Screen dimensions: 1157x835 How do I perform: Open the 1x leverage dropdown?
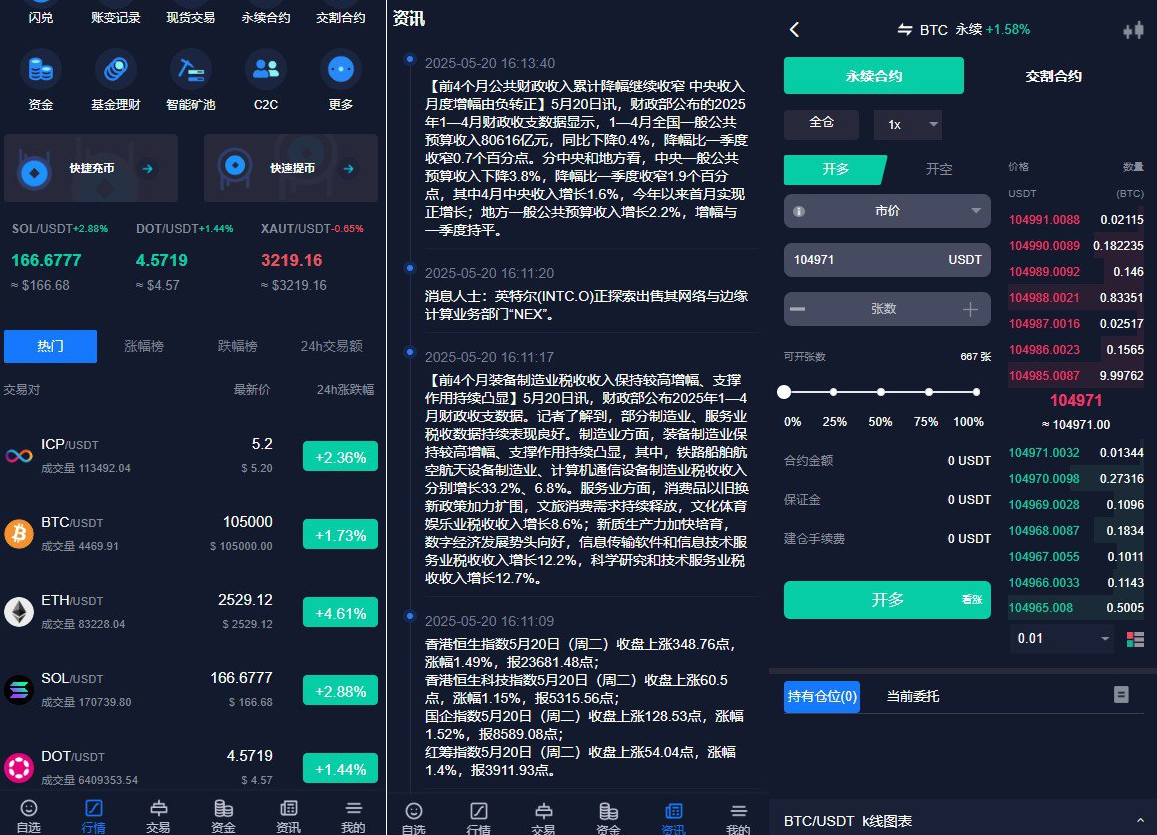coord(908,125)
